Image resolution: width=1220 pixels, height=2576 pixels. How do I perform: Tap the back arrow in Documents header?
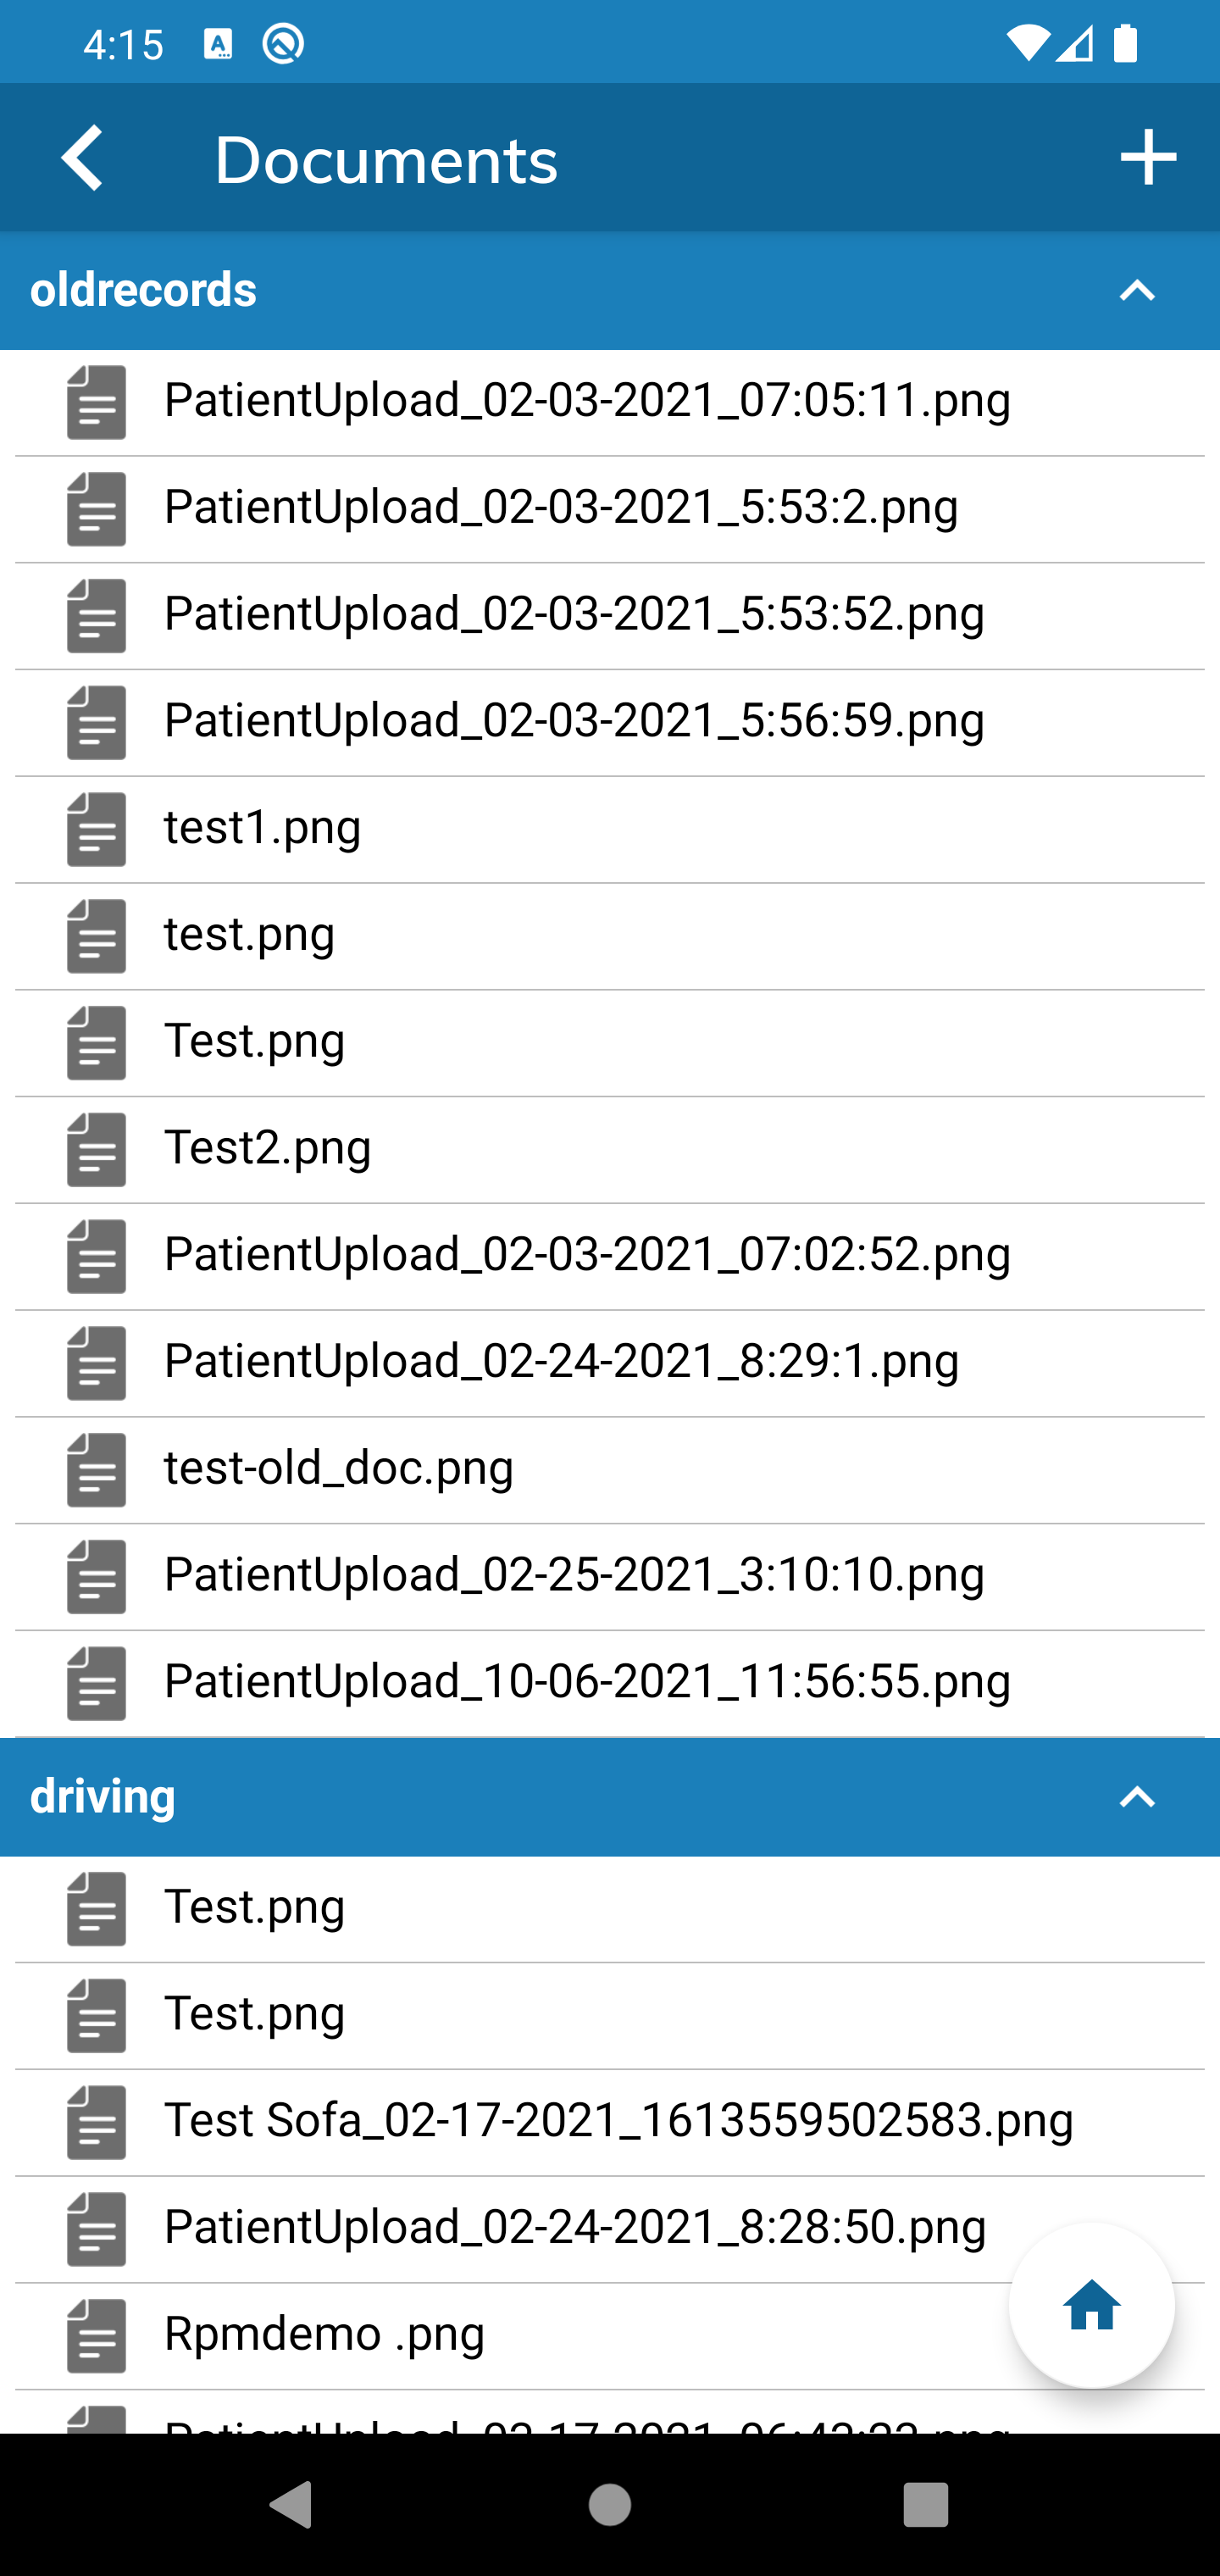point(82,158)
